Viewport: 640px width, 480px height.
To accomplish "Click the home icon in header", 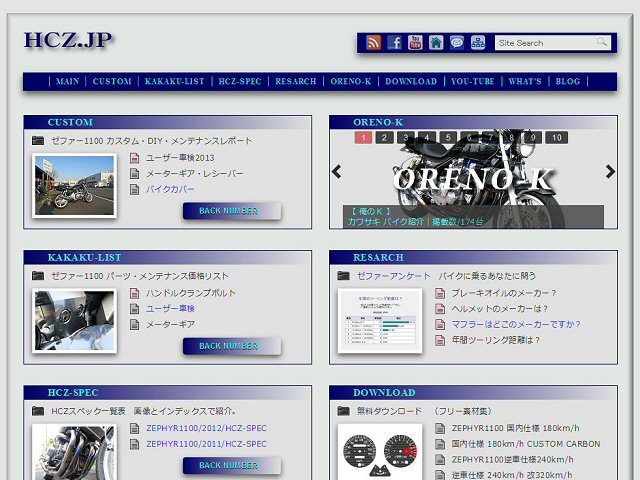I will tap(436, 42).
